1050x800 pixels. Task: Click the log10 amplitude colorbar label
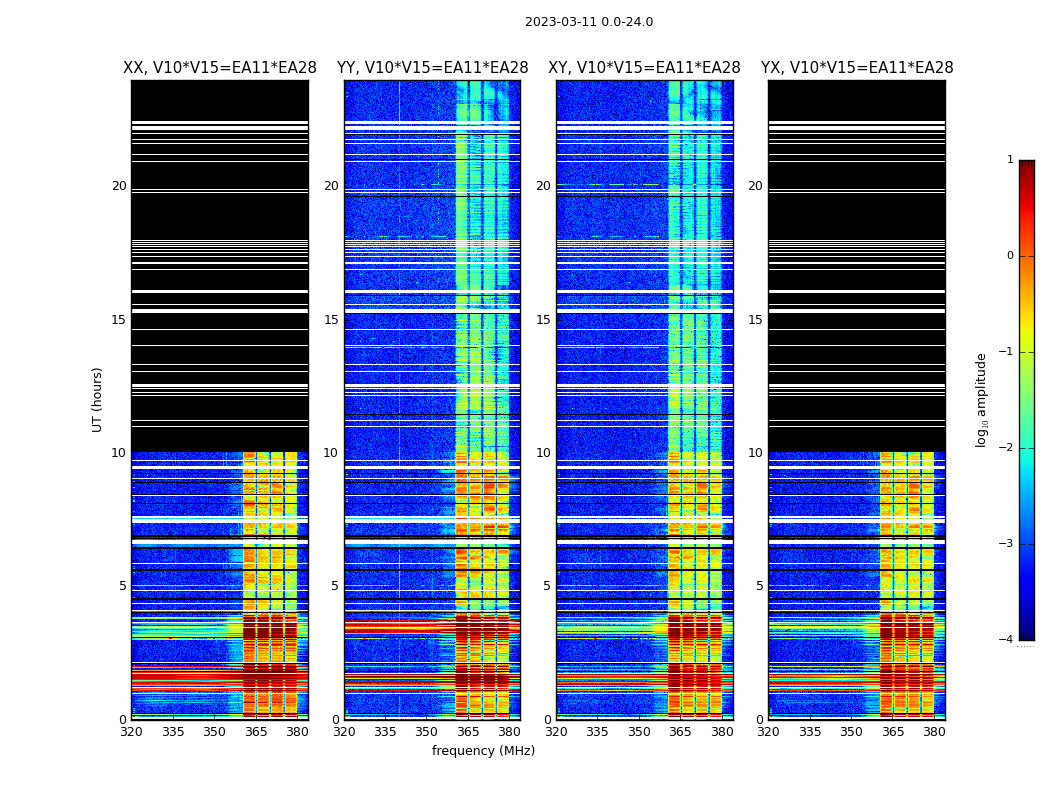981,400
